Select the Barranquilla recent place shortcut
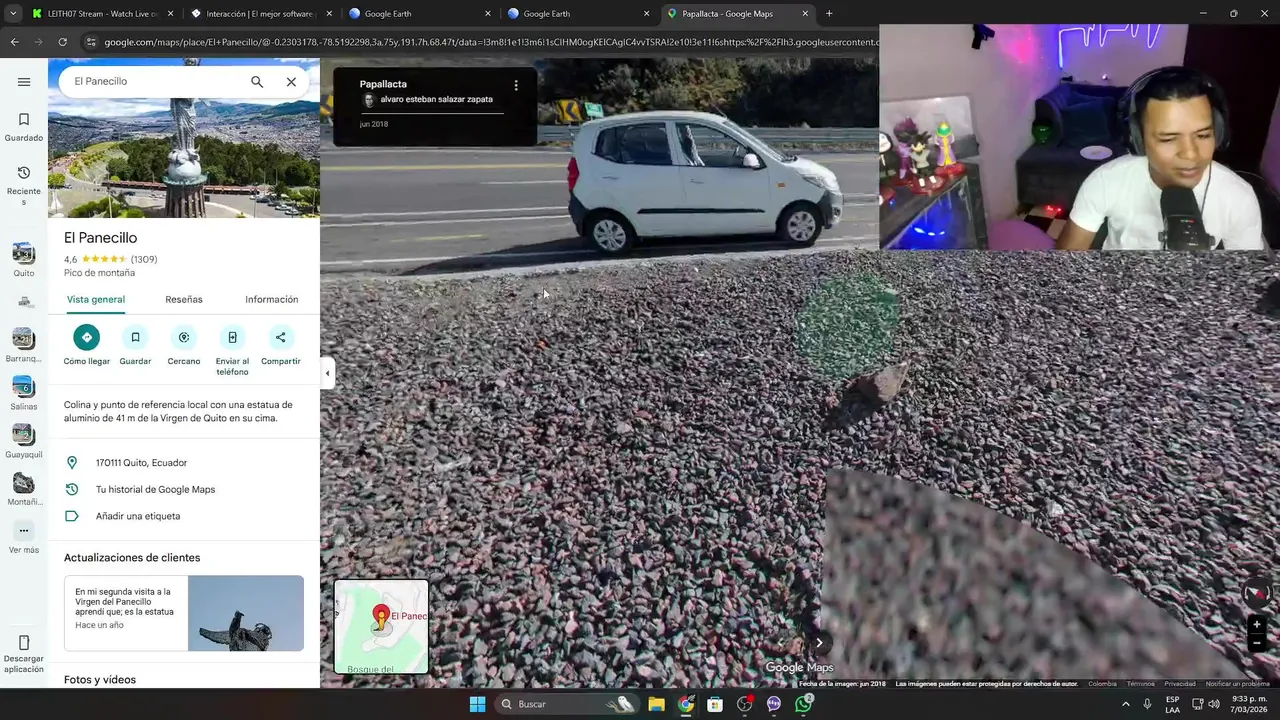This screenshot has width=1280, height=720. point(24,345)
